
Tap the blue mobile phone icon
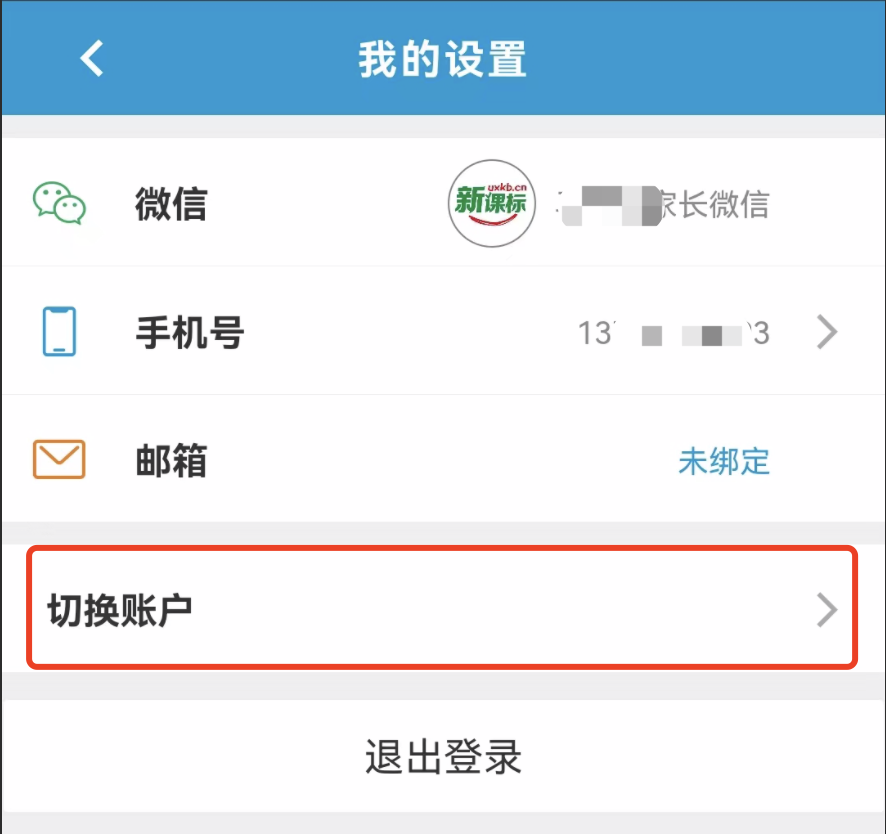59,331
